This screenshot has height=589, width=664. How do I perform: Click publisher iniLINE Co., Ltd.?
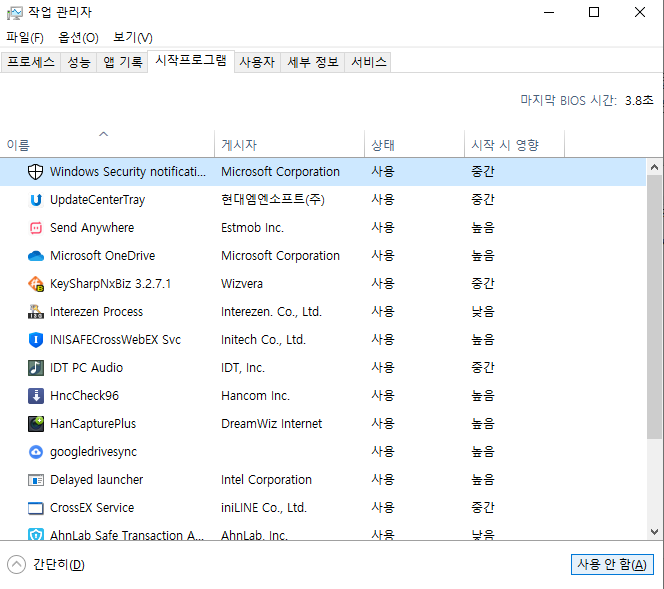click(264, 508)
